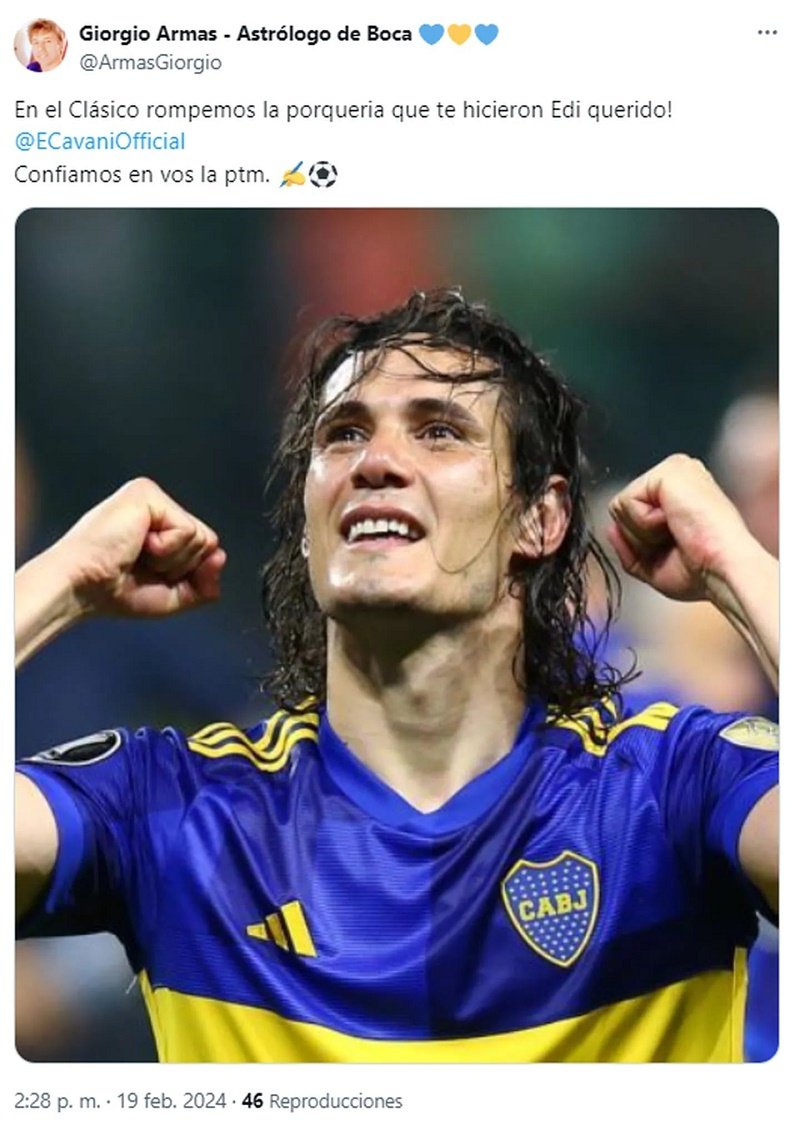Click the 2:28 p. m. timestamp
Image resolution: width=800 pixels, height=1126 pixels.
57,1101
